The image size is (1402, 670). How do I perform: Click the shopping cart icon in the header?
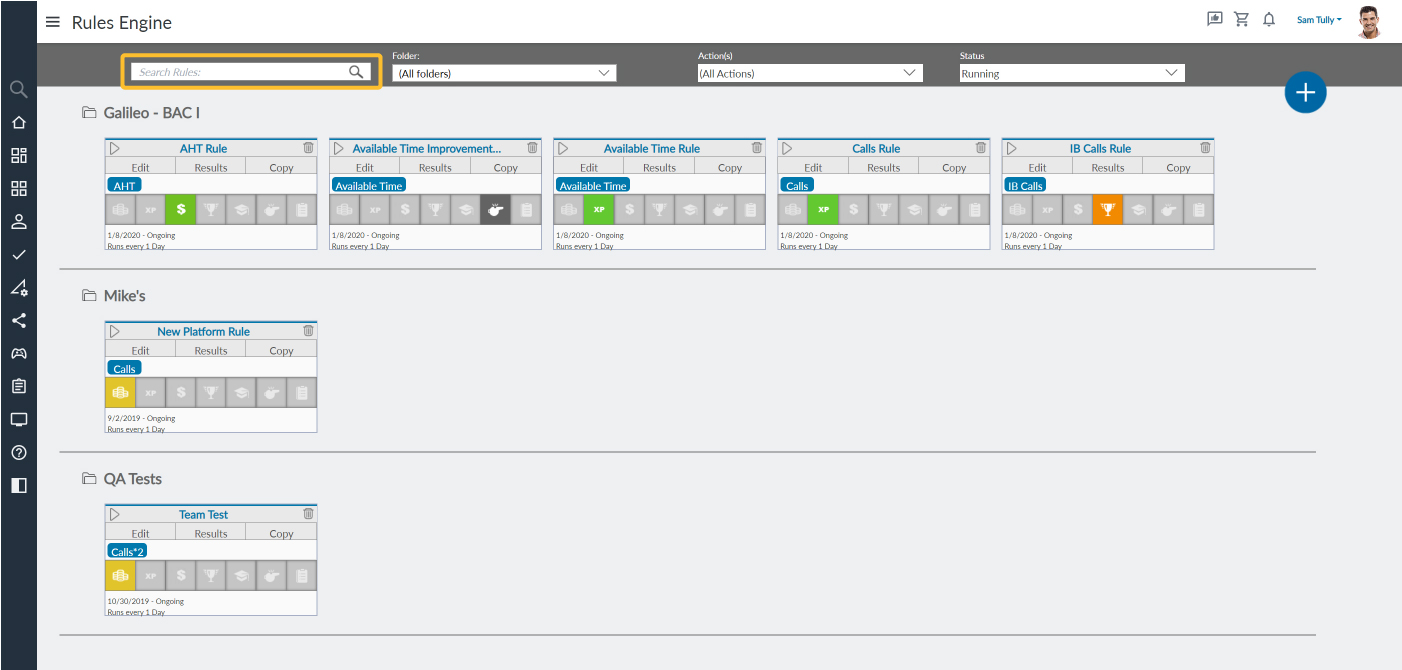(1241, 18)
